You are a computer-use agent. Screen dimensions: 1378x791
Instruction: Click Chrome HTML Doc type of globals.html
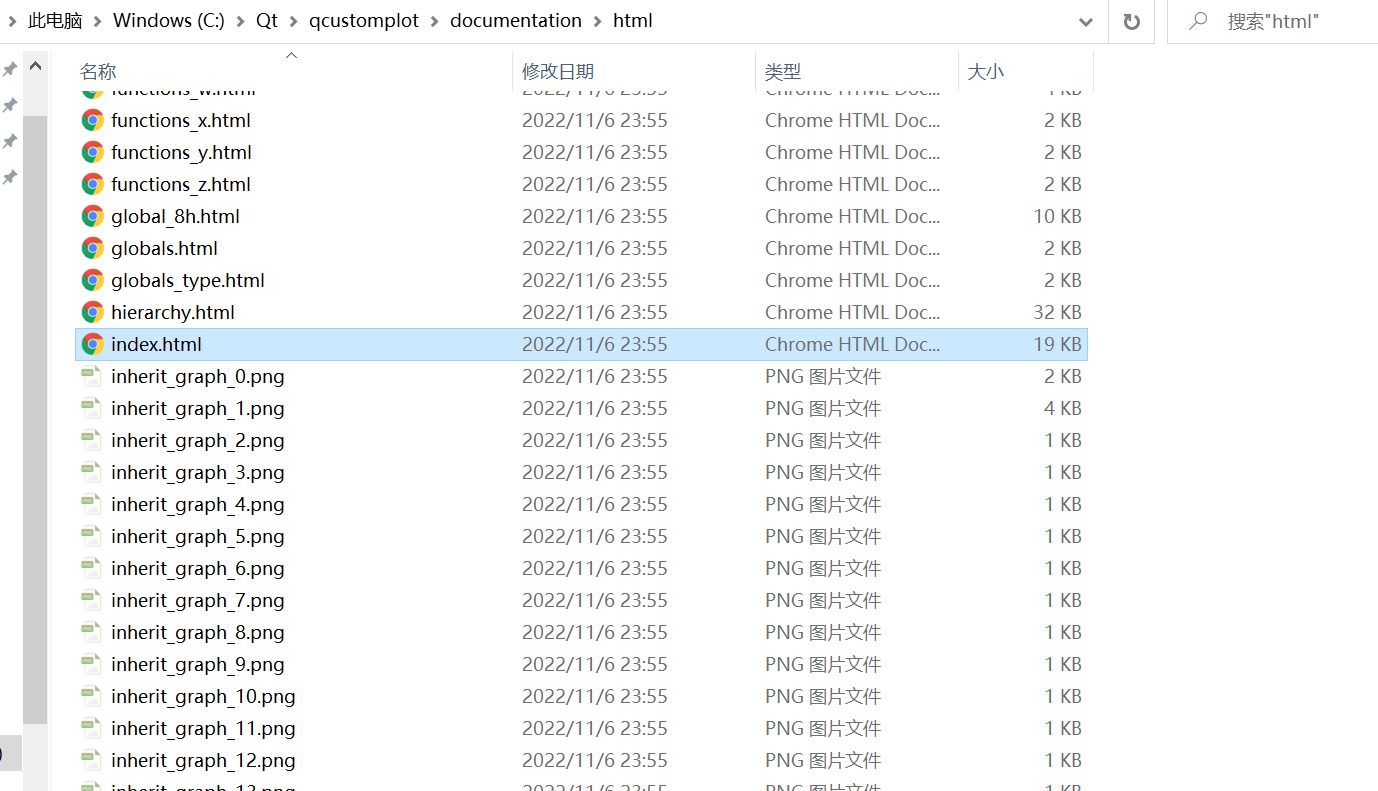pyautogui.click(x=852, y=248)
